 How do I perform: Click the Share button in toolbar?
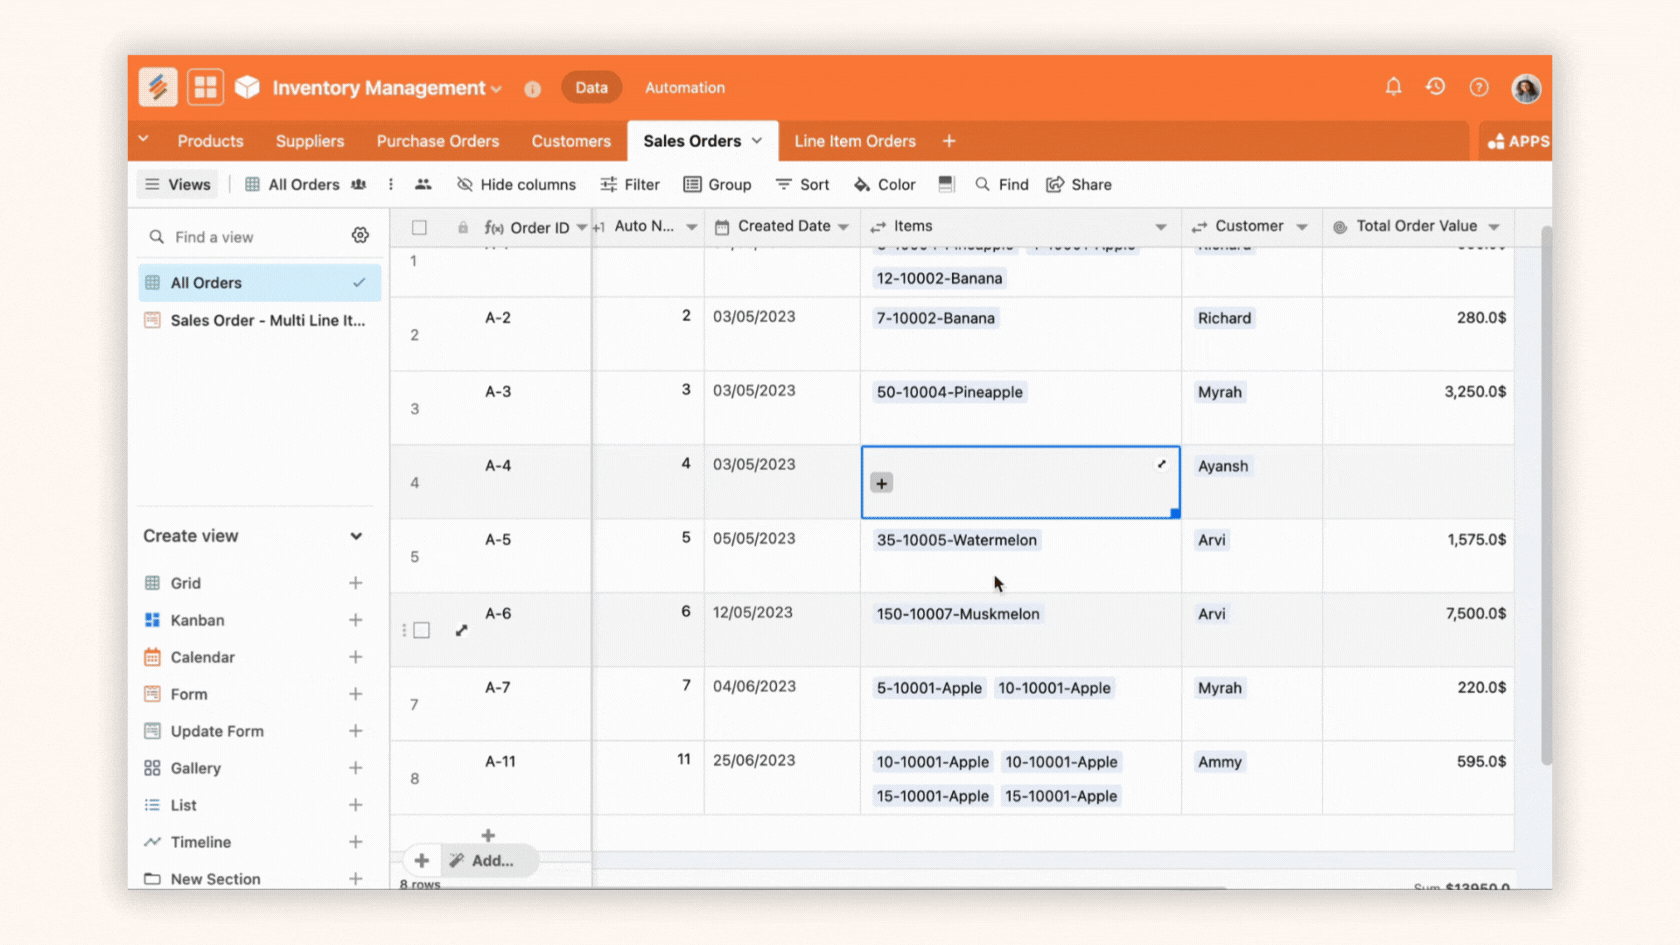[x=1079, y=184]
